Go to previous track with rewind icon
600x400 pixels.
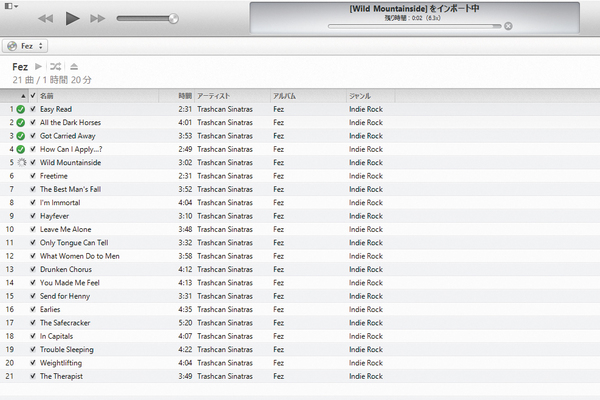tap(46, 18)
